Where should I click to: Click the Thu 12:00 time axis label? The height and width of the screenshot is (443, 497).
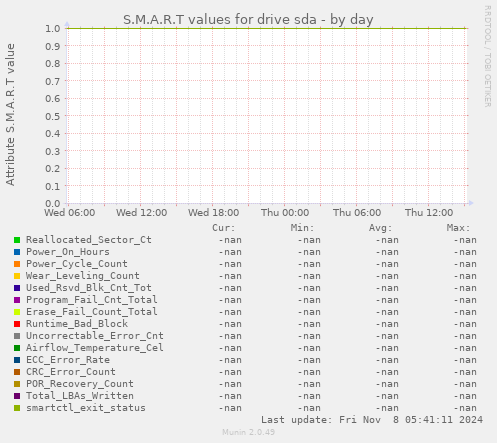click(429, 213)
